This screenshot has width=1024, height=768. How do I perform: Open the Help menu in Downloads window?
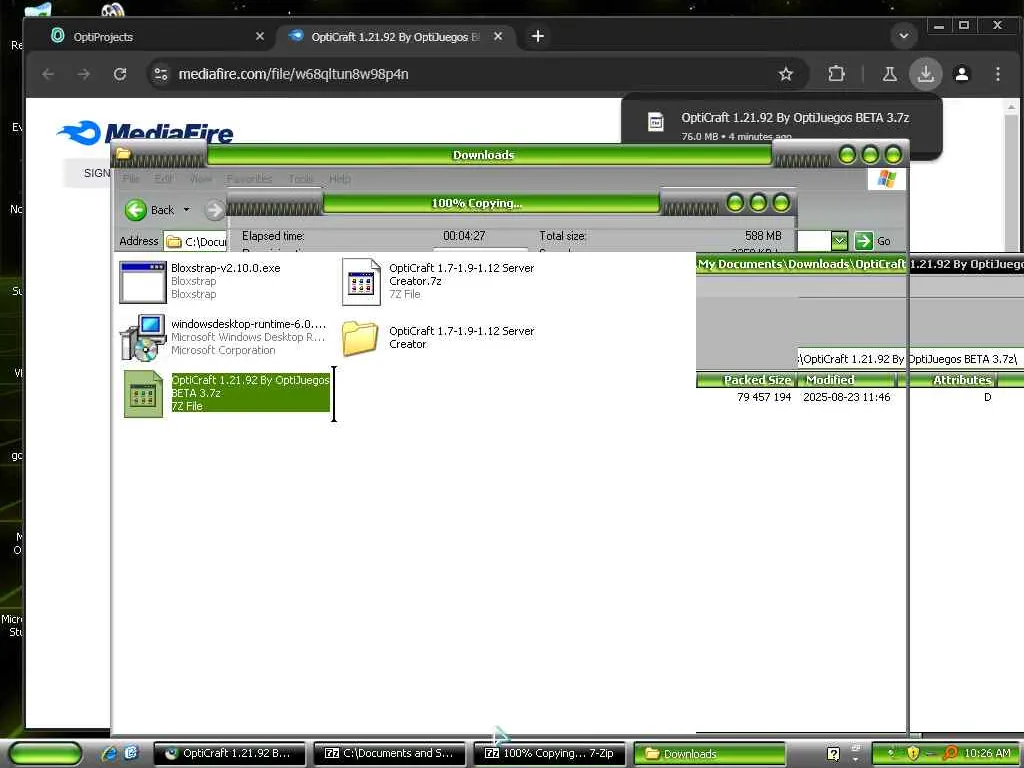[340, 178]
